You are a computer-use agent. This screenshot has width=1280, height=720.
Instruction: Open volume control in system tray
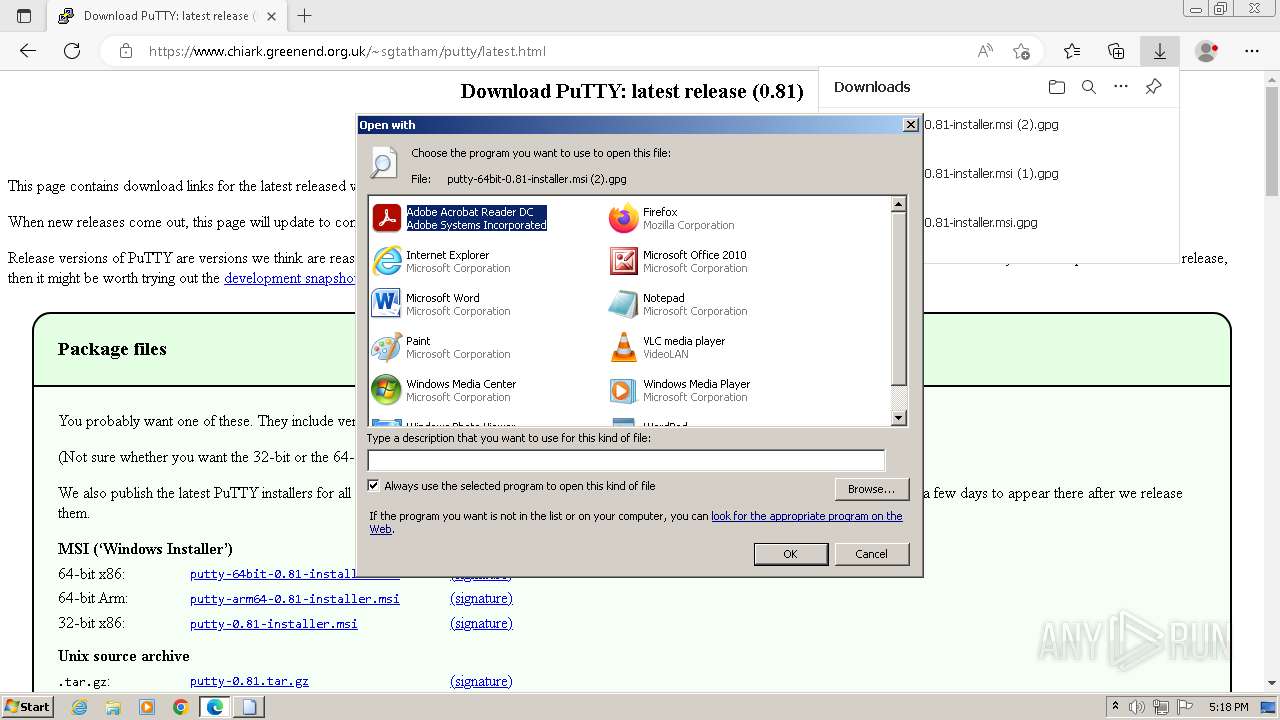(1137, 707)
